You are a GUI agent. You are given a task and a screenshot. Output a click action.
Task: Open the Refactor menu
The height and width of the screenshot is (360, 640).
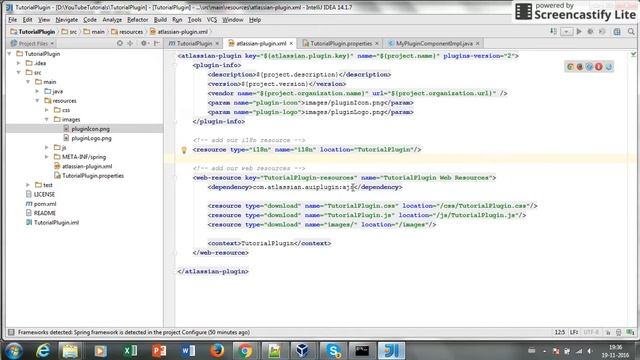click(x=138, y=20)
